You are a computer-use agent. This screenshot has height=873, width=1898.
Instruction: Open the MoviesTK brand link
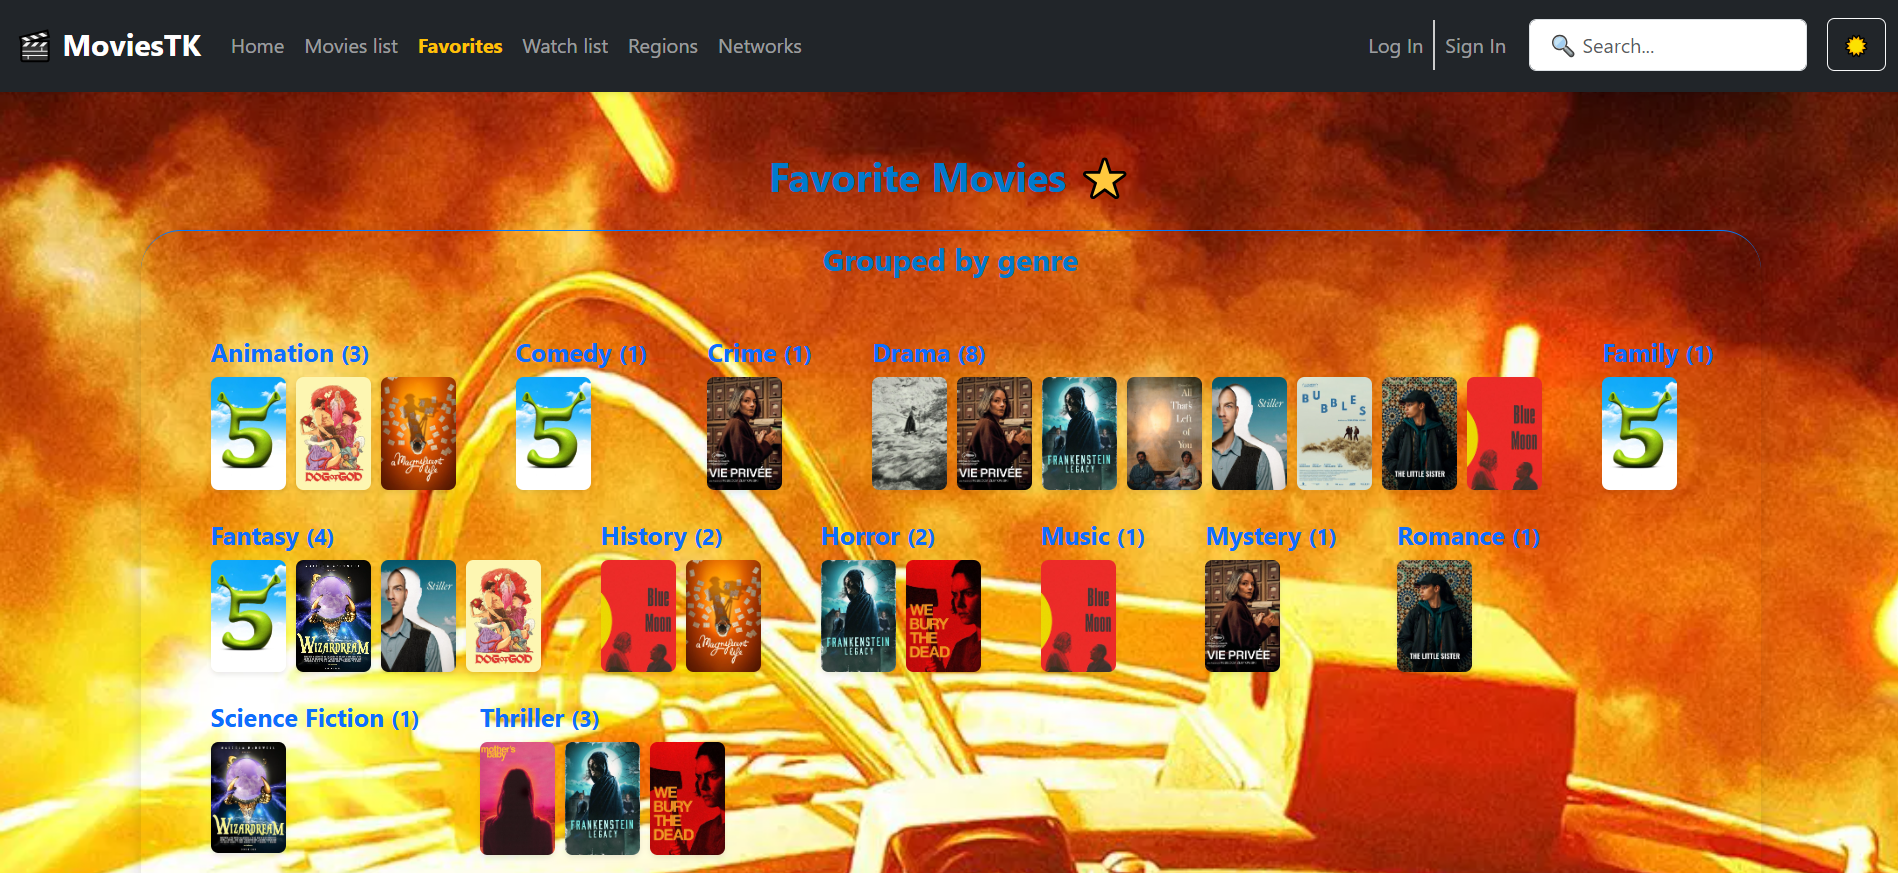pos(111,46)
